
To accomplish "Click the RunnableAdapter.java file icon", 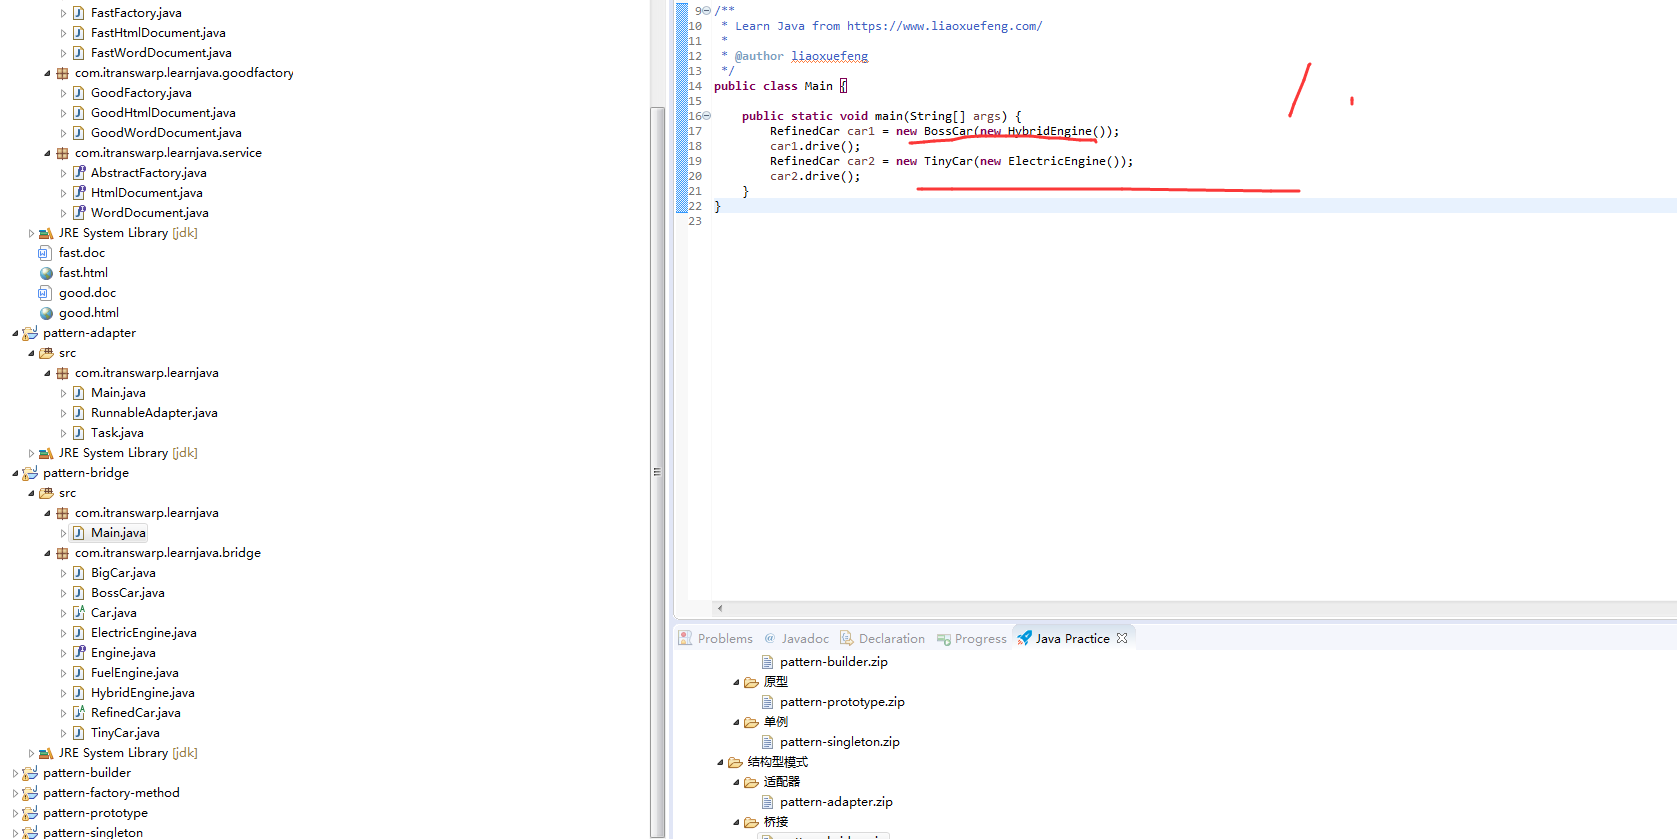I will click(x=78, y=413).
